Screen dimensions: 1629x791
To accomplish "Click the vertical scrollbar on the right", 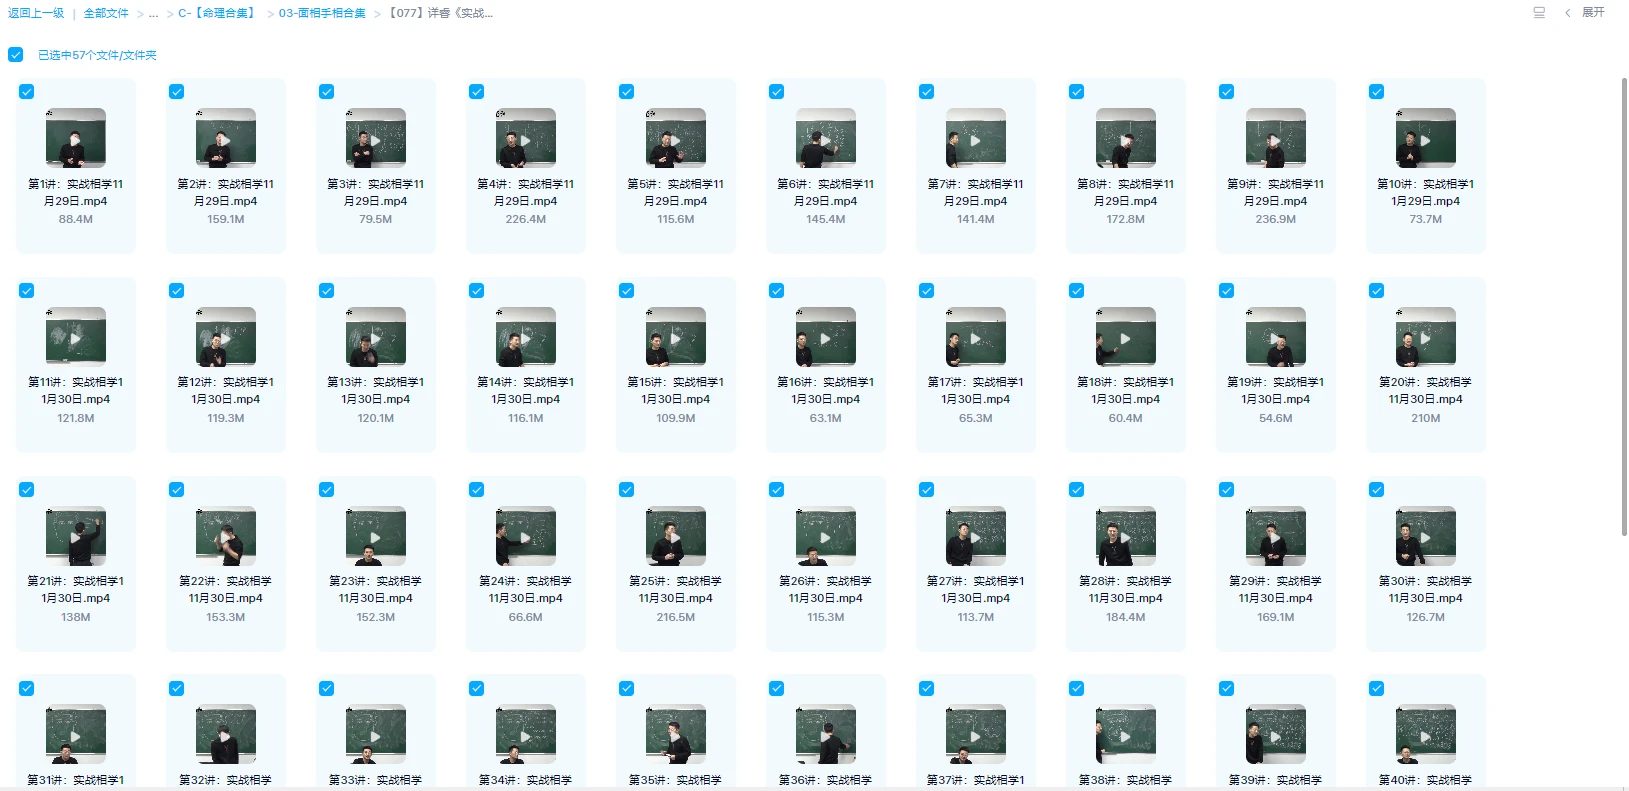I will pos(1623,300).
